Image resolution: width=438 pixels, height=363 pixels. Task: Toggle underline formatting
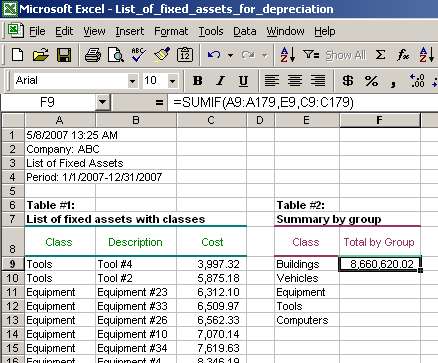(x=243, y=81)
